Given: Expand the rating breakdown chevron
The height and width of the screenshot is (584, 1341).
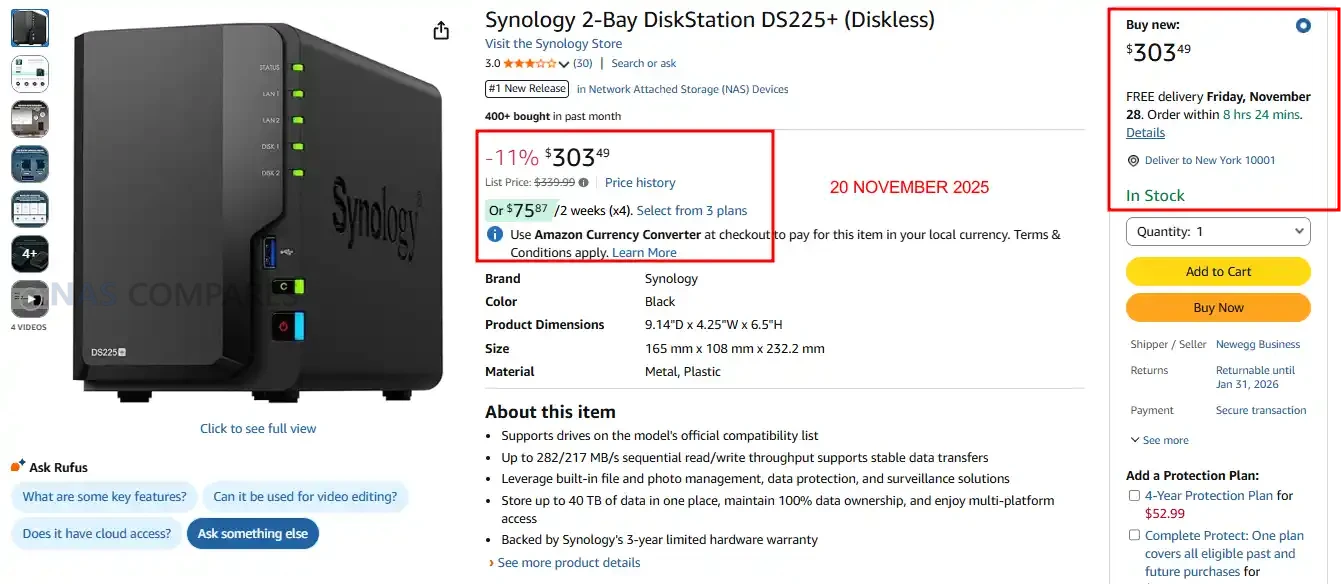Looking at the screenshot, I should pyautogui.click(x=564, y=65).
